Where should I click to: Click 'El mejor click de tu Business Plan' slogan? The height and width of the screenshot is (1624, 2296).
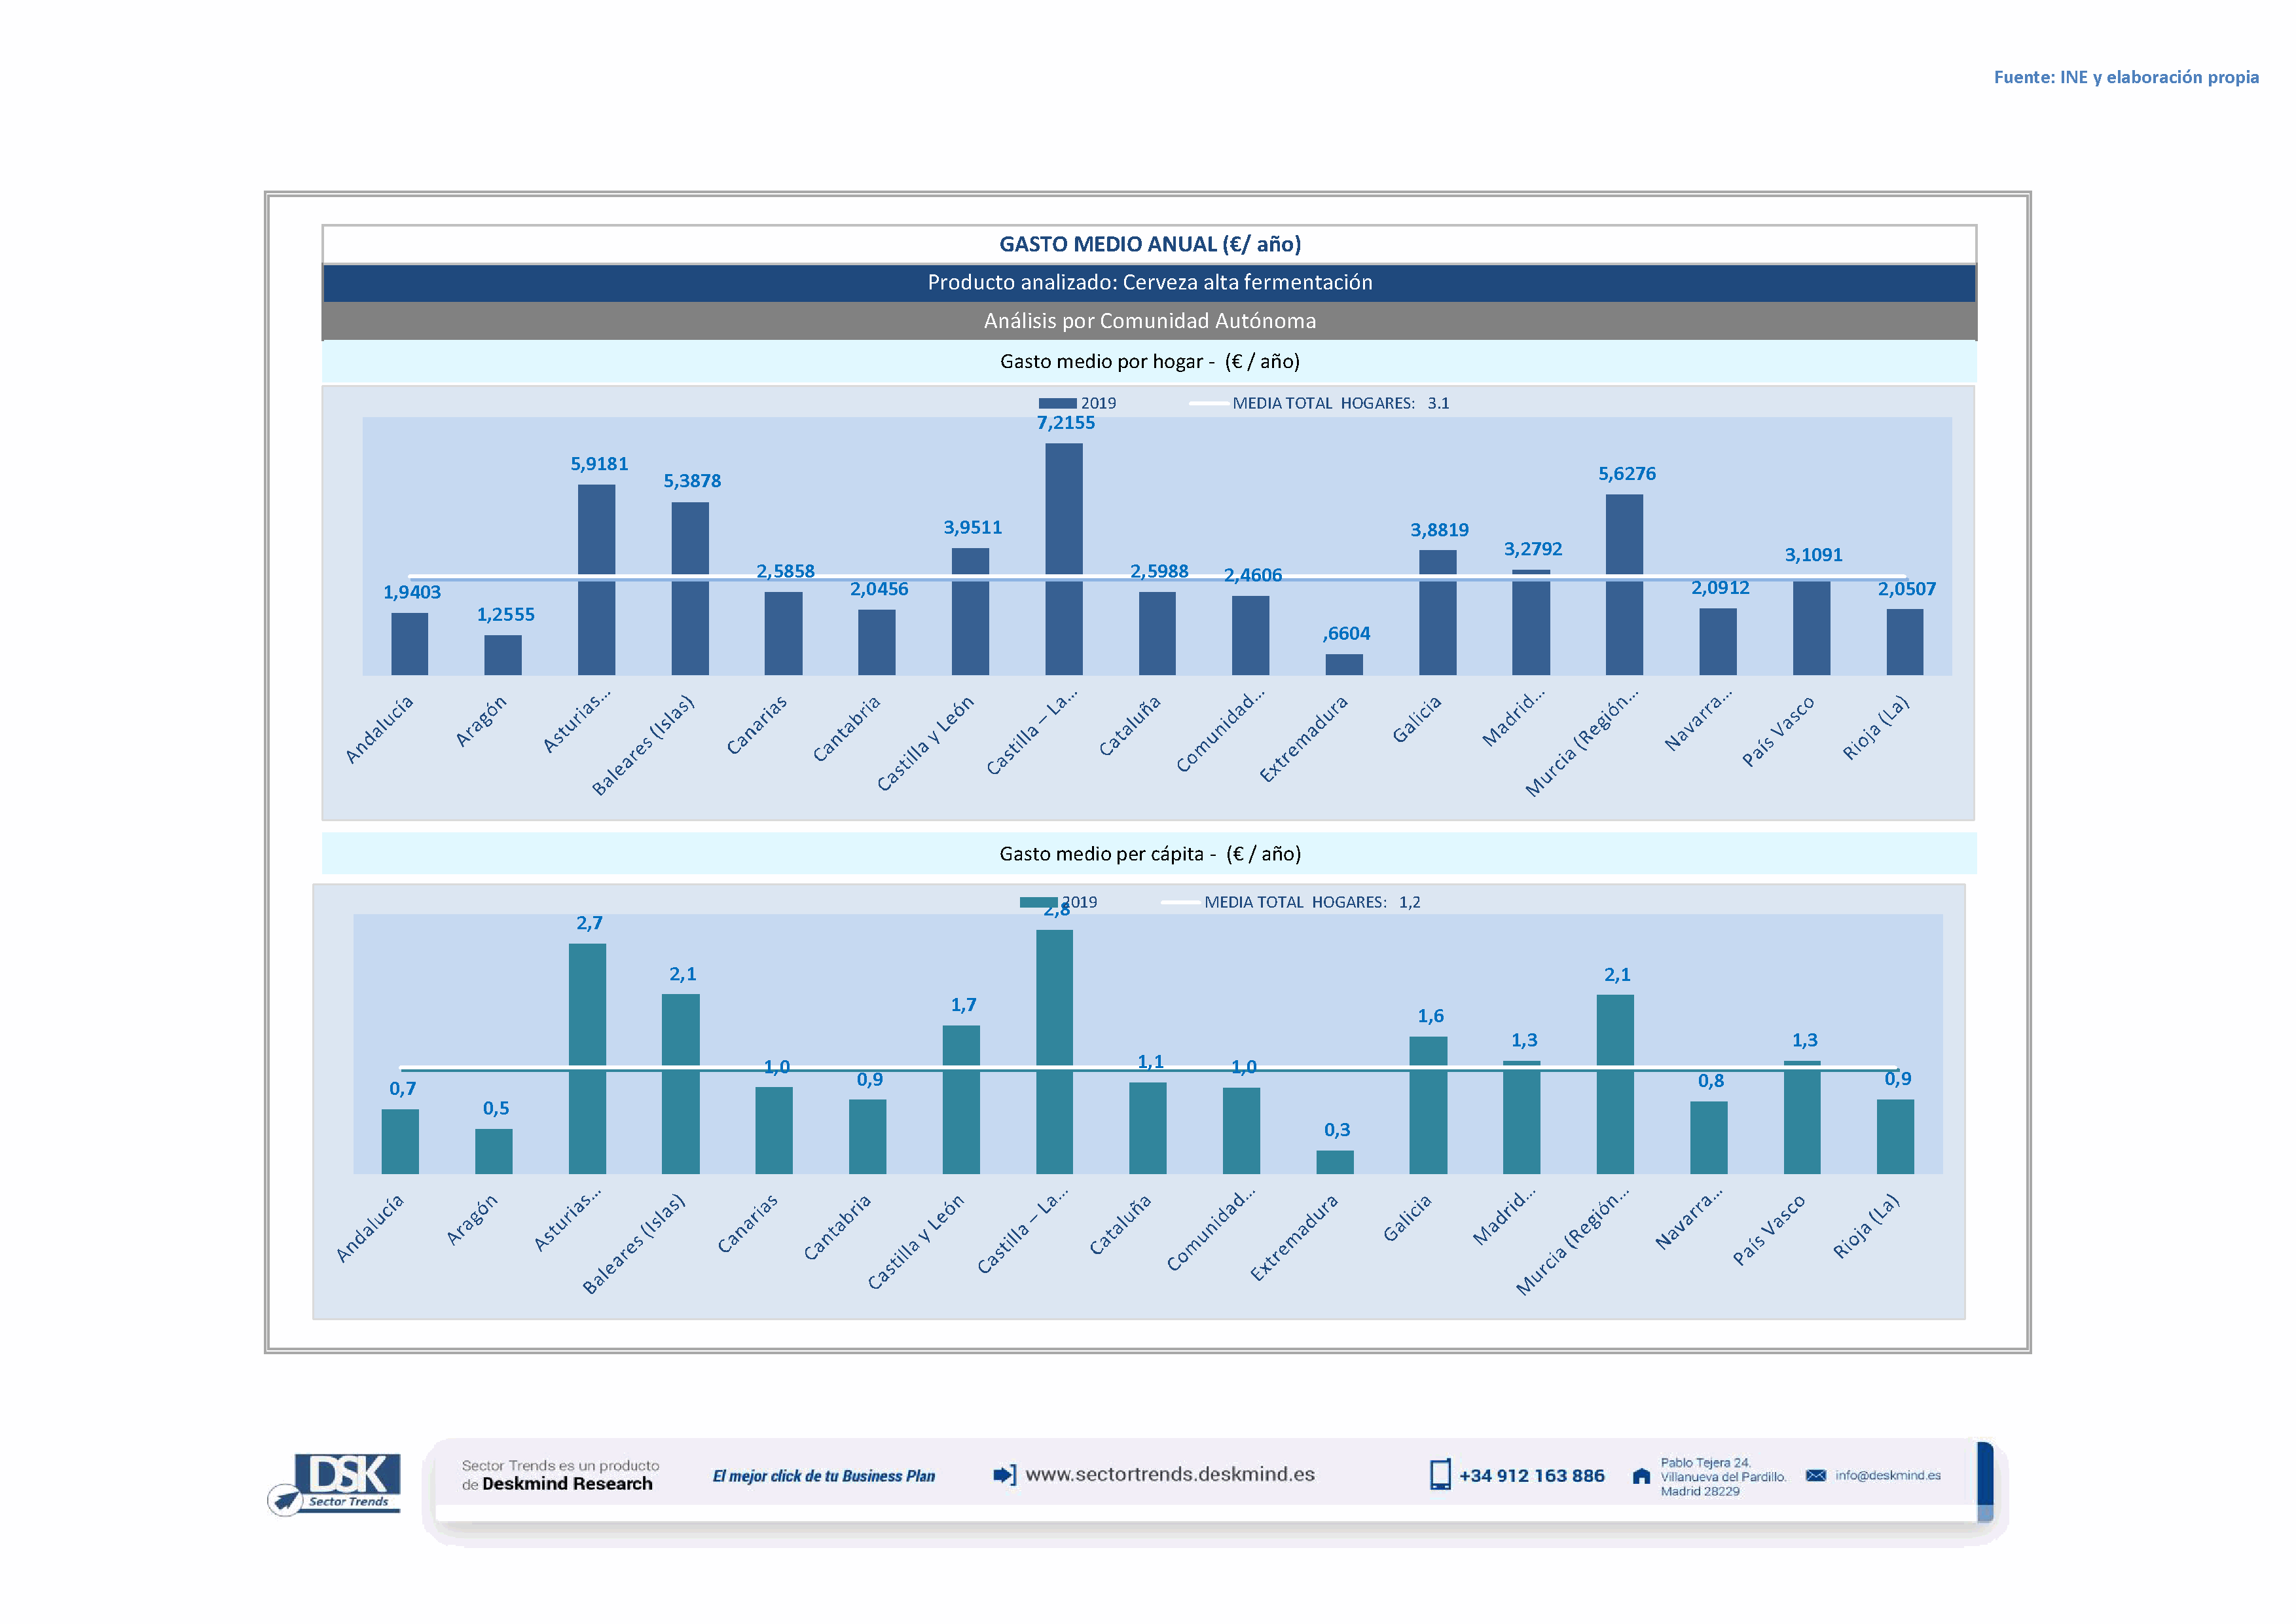click(823, 1476)
